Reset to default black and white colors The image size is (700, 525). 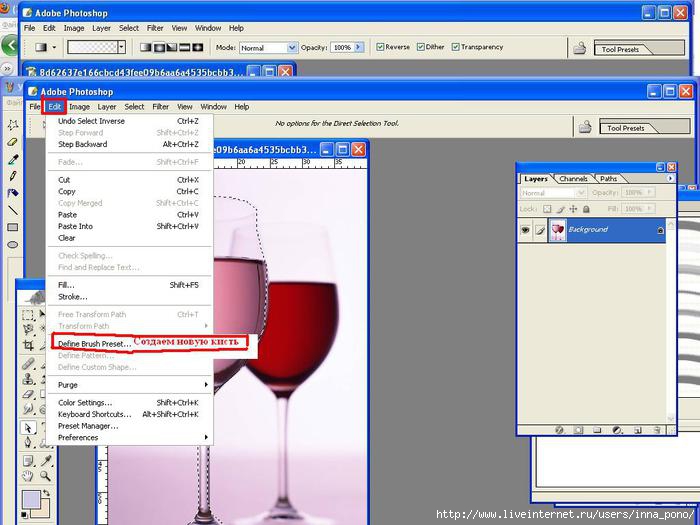(x=25, y=516)
